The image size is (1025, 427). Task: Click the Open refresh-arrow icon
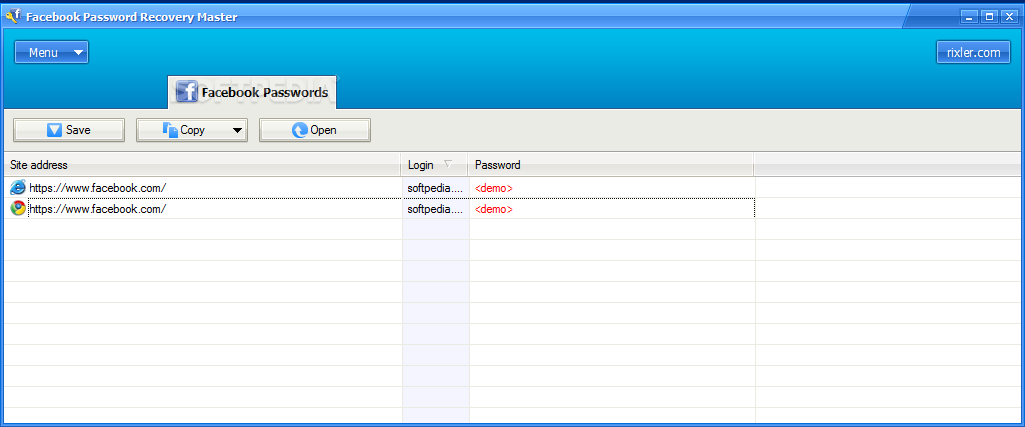[x=300, y=130]
